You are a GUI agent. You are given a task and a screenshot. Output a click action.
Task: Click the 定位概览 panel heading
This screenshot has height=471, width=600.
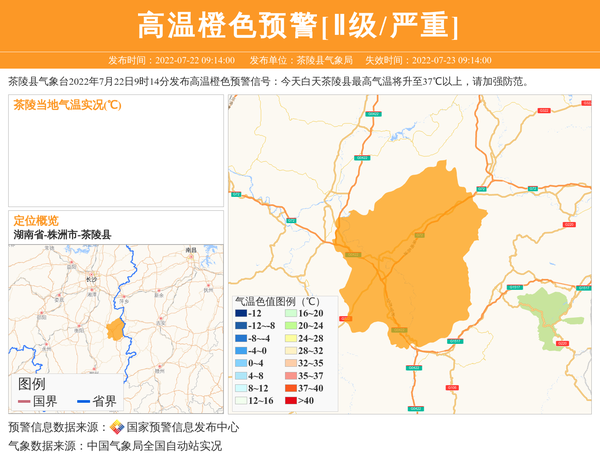coord(36,220)
